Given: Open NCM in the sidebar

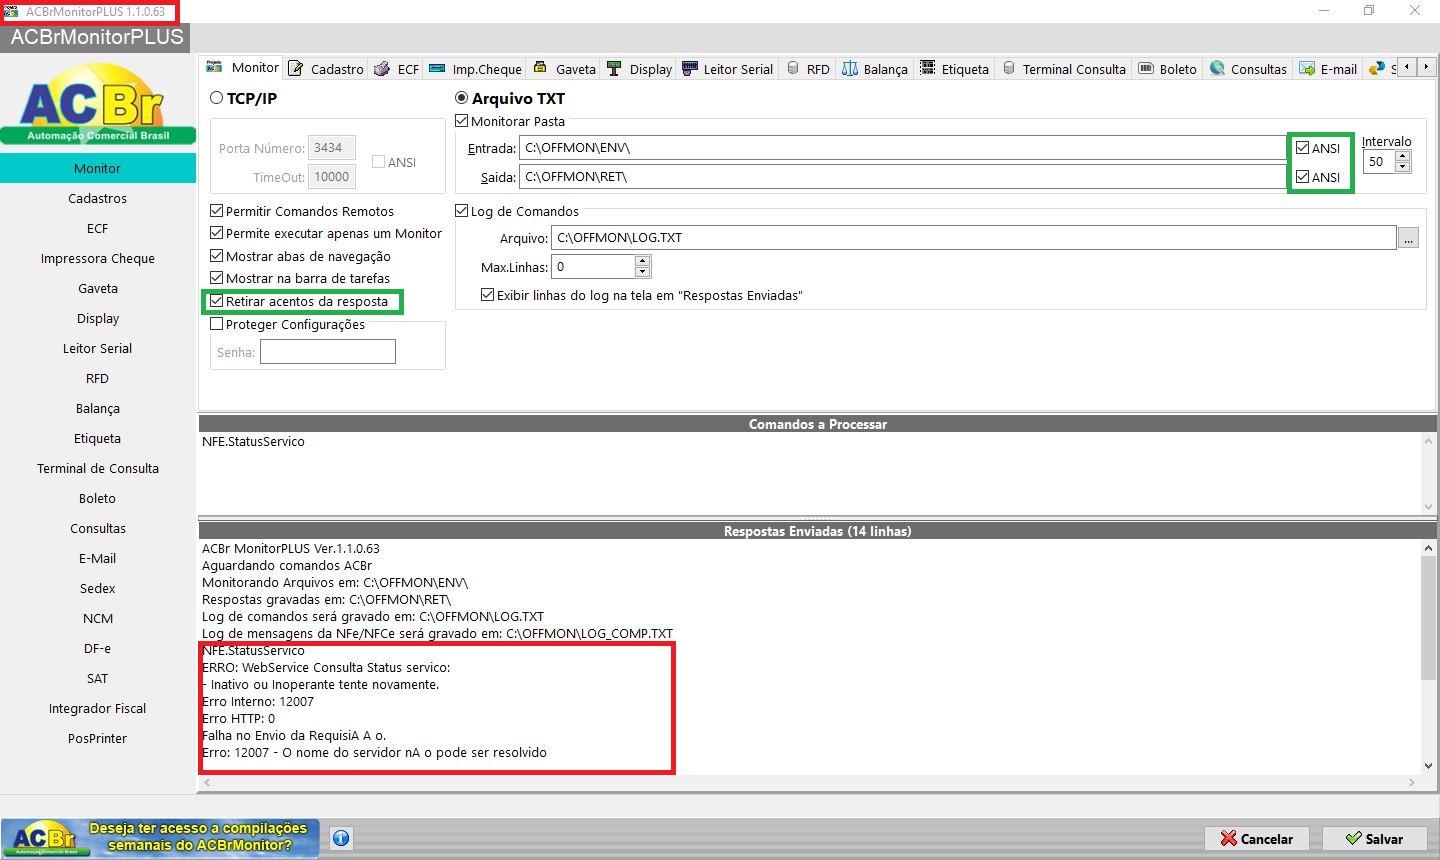Looking at the screenshot, I should pyautogui.click(x=98, y=618).
